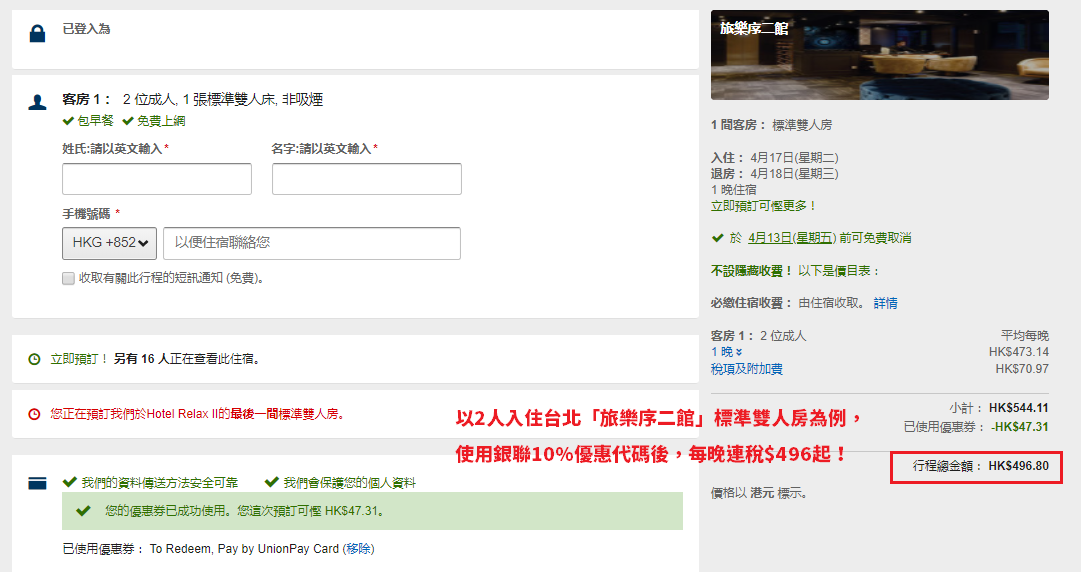Viewport: 1081px width, 572px height.
Task: Click the 旅樂序二館 hotel photo thumbnail
Action: pos(880,54)
